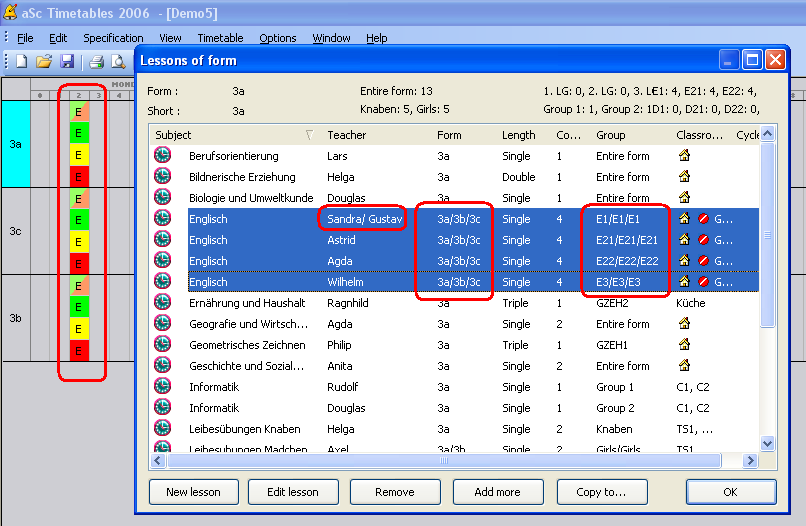806x526 pixels.
Task: Open the Options menu
Action: point(278,38)
